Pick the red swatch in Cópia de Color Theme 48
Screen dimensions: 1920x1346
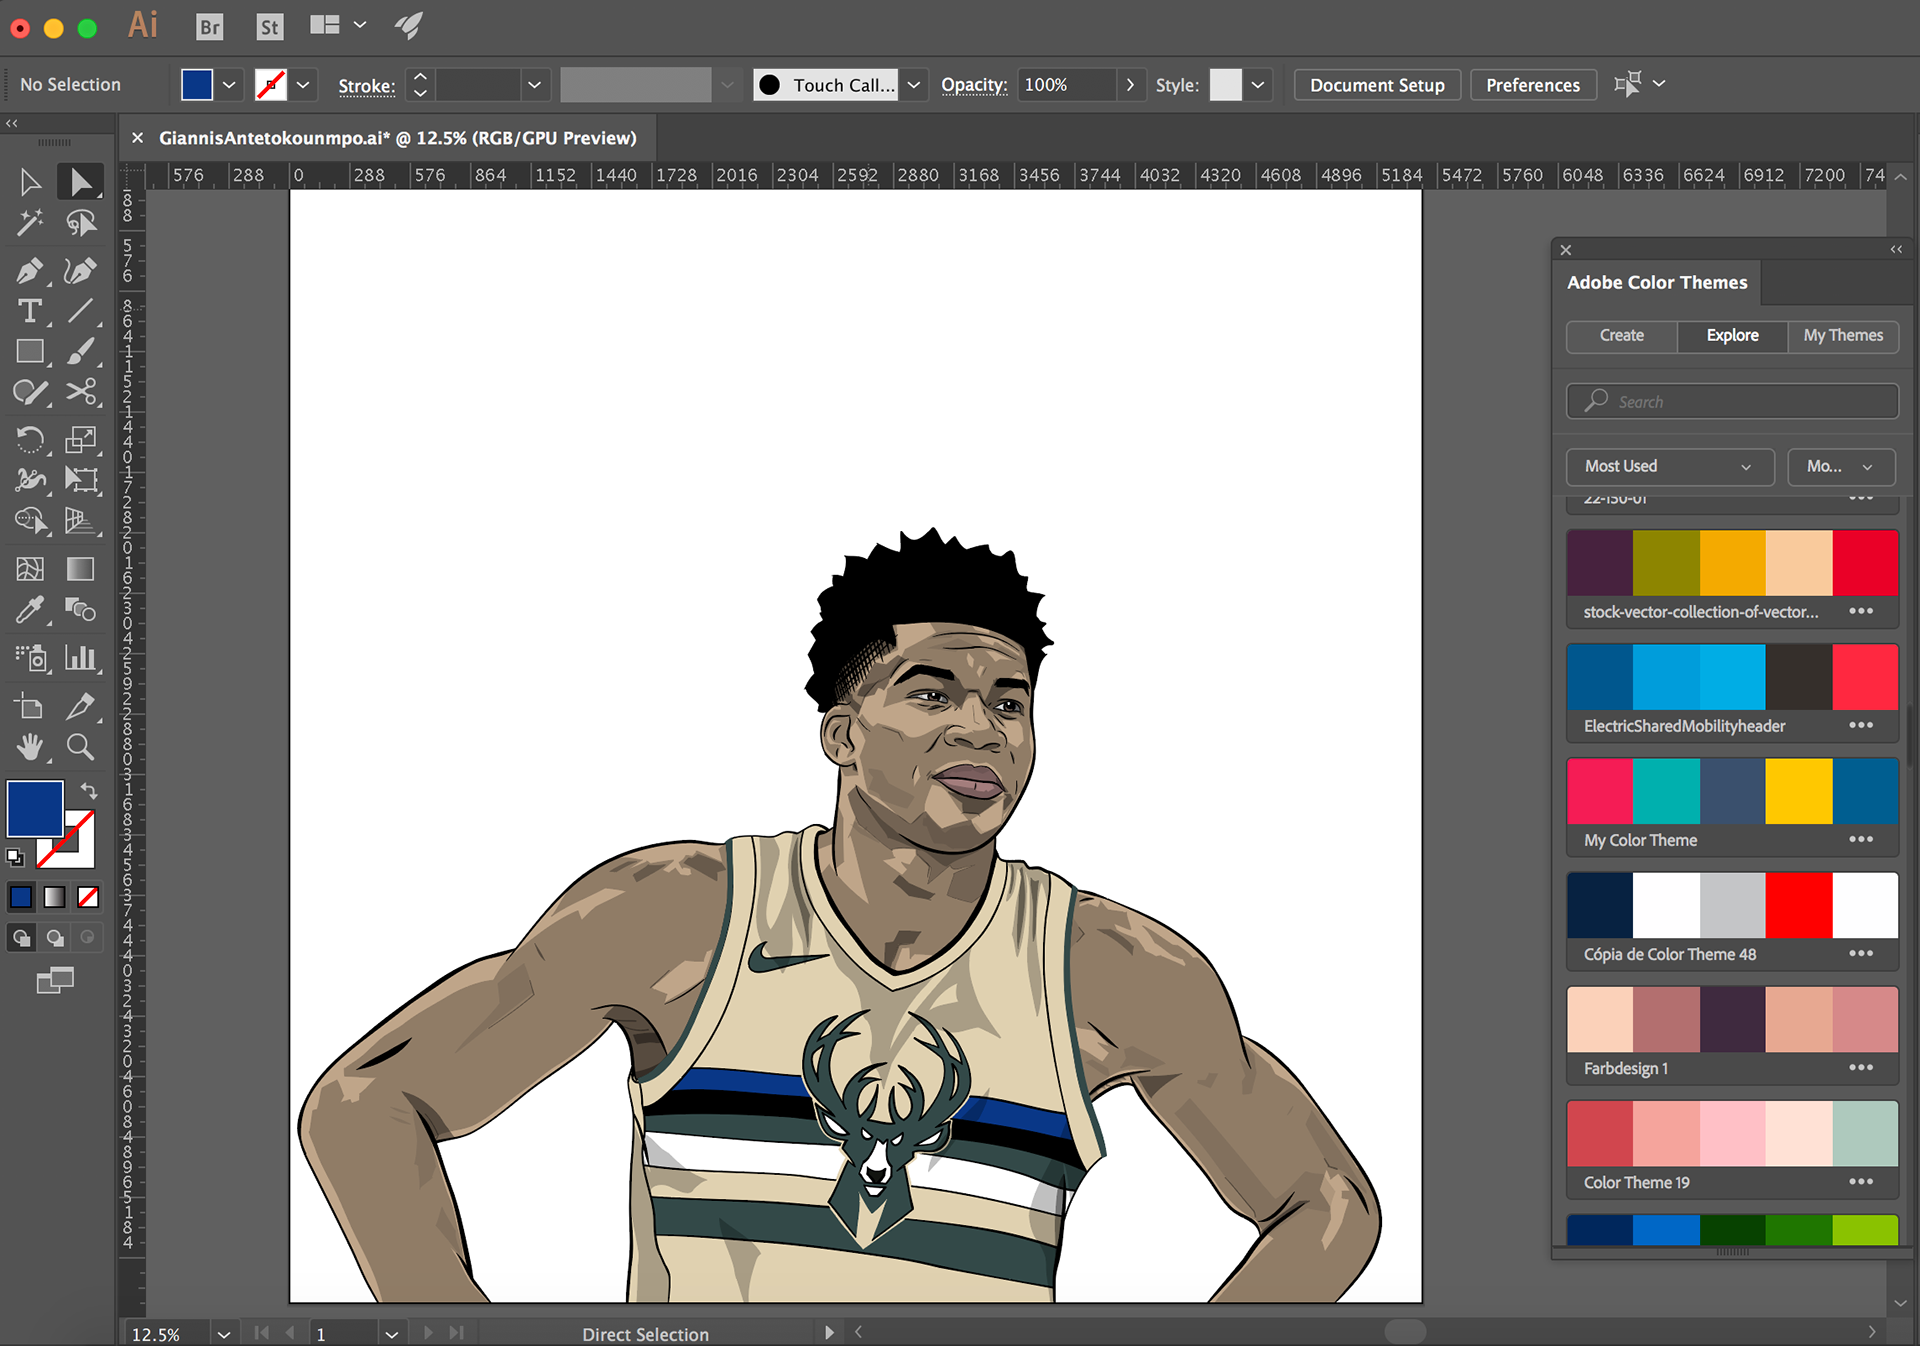pyautogui.click(x=1798, y=905)
